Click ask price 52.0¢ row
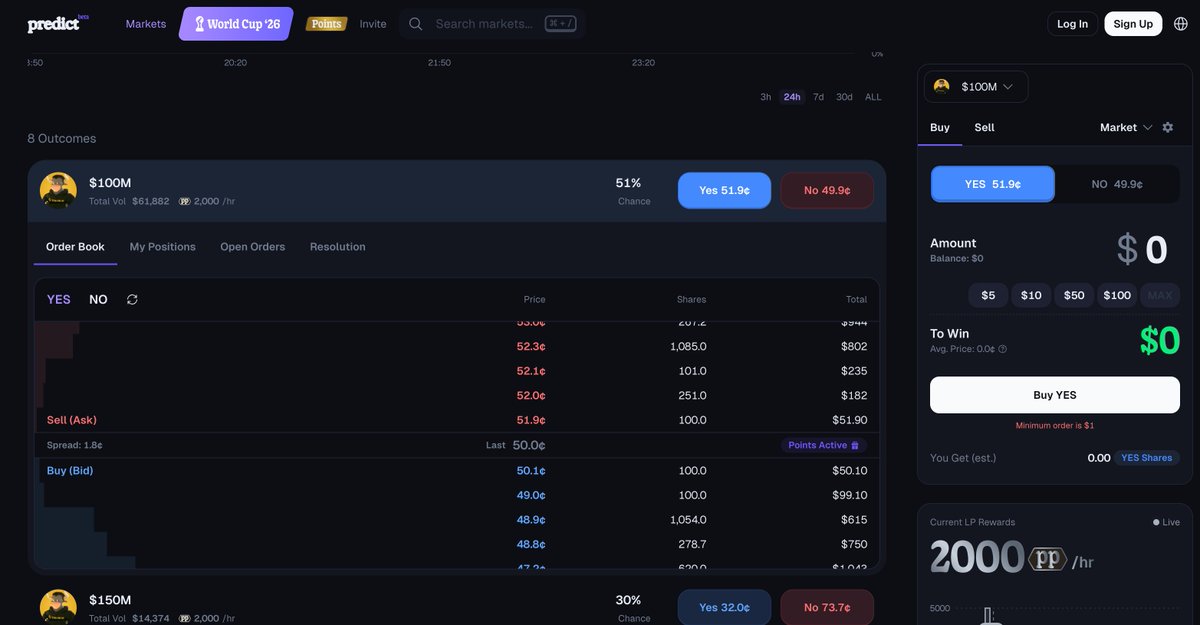 coord(457,395)
